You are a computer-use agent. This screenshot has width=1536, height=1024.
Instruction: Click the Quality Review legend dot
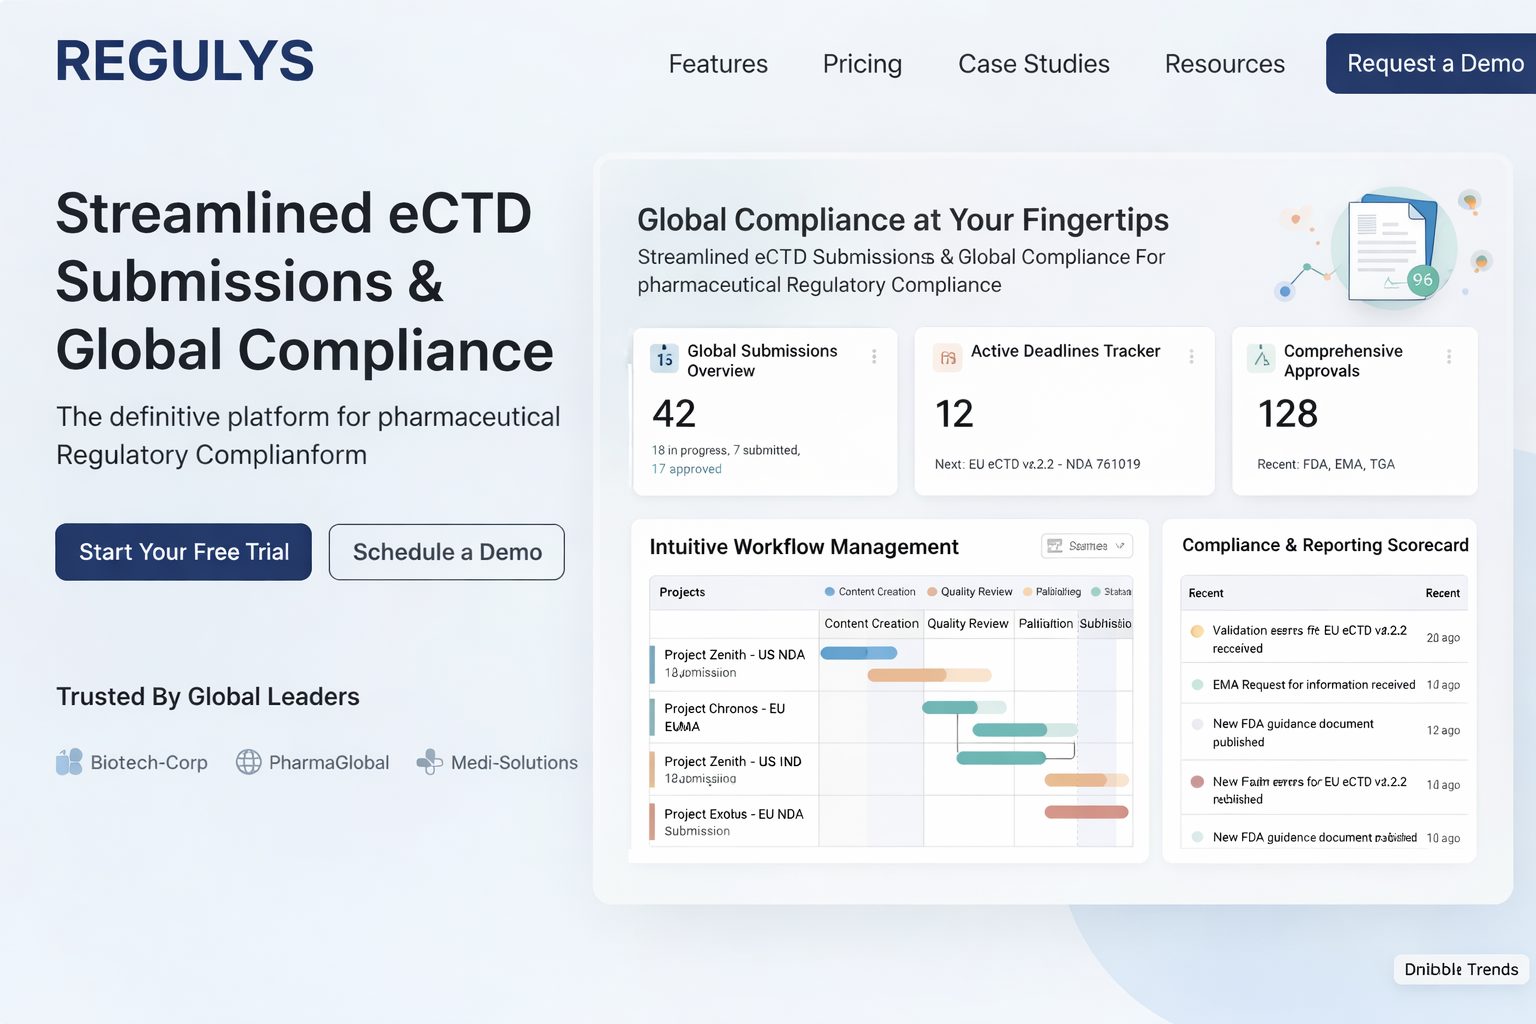(x=932, y=592)
